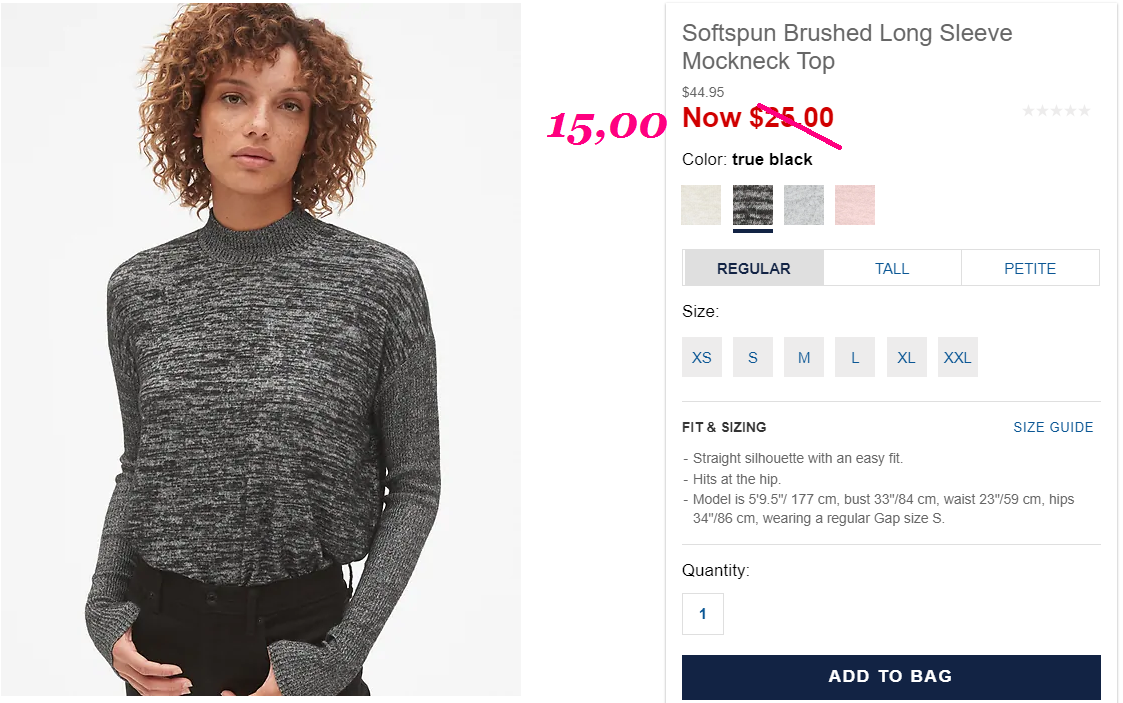
Task: Select the cream color swatch
Action: 701,205
